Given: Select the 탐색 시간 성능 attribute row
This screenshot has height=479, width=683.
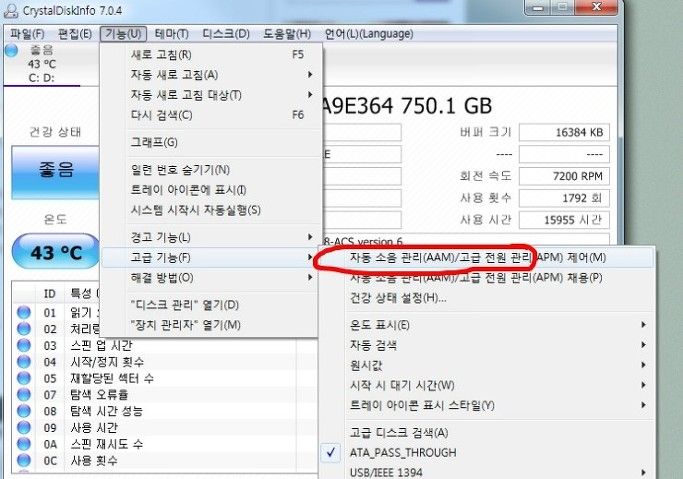Looking at the screenshot, I should pyautogui.click(x=166, y=411).
